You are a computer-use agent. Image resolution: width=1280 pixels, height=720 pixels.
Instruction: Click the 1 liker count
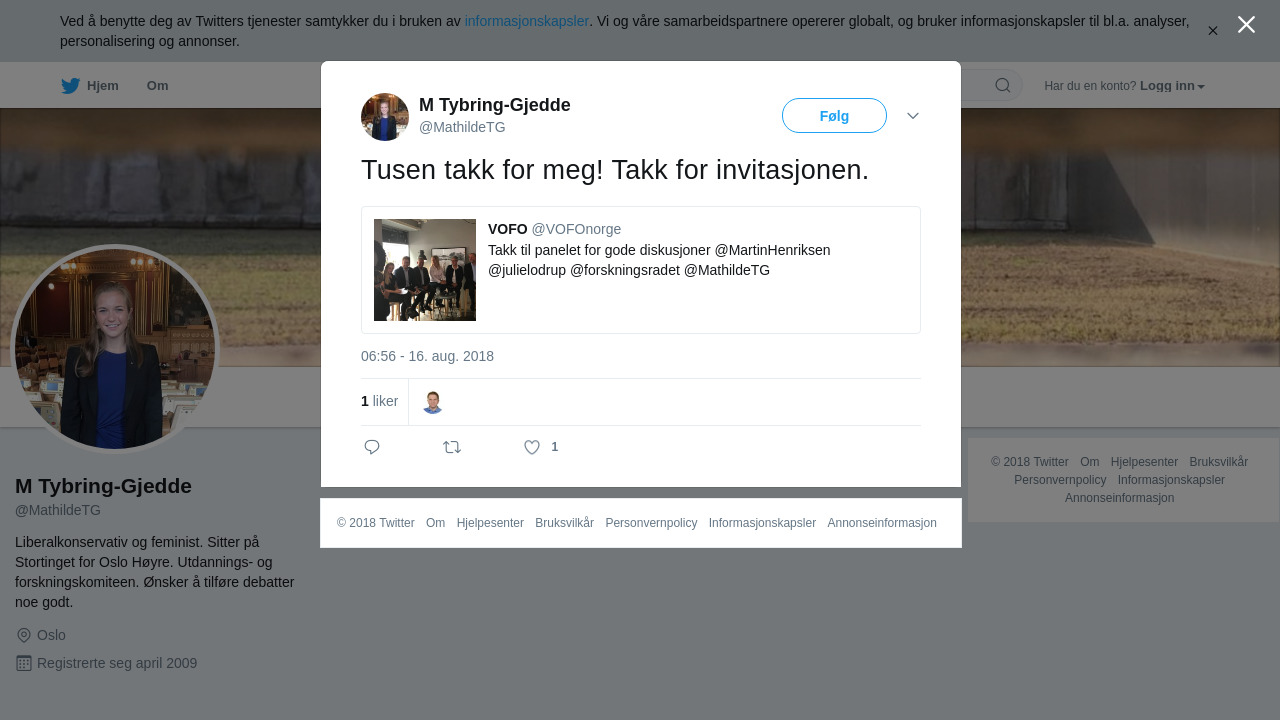(379, 401)
